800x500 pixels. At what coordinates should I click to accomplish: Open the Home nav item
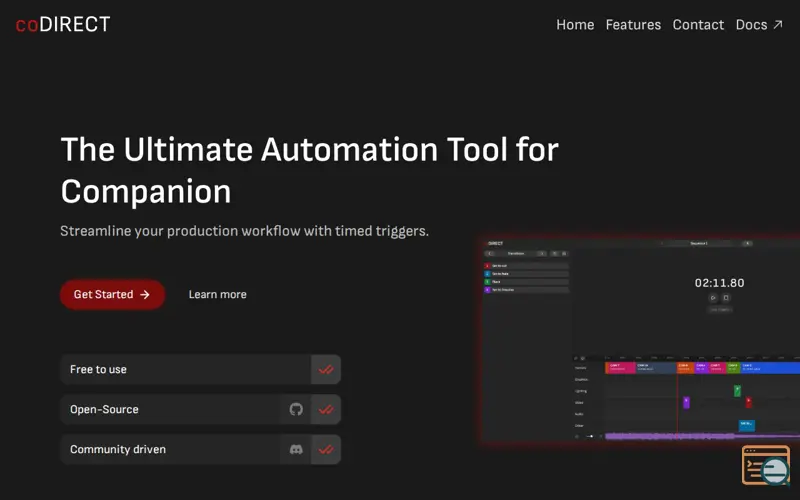coord(575,24)
